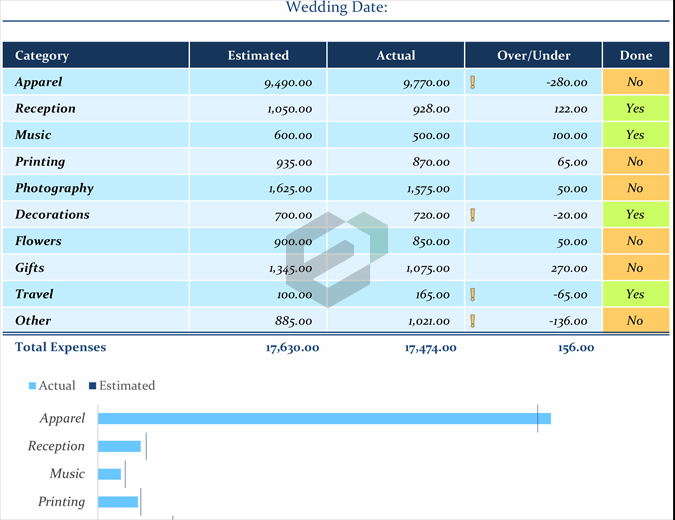Click the warning icon in Apparel row
675x520 pixels.
[x=472, y=82]
